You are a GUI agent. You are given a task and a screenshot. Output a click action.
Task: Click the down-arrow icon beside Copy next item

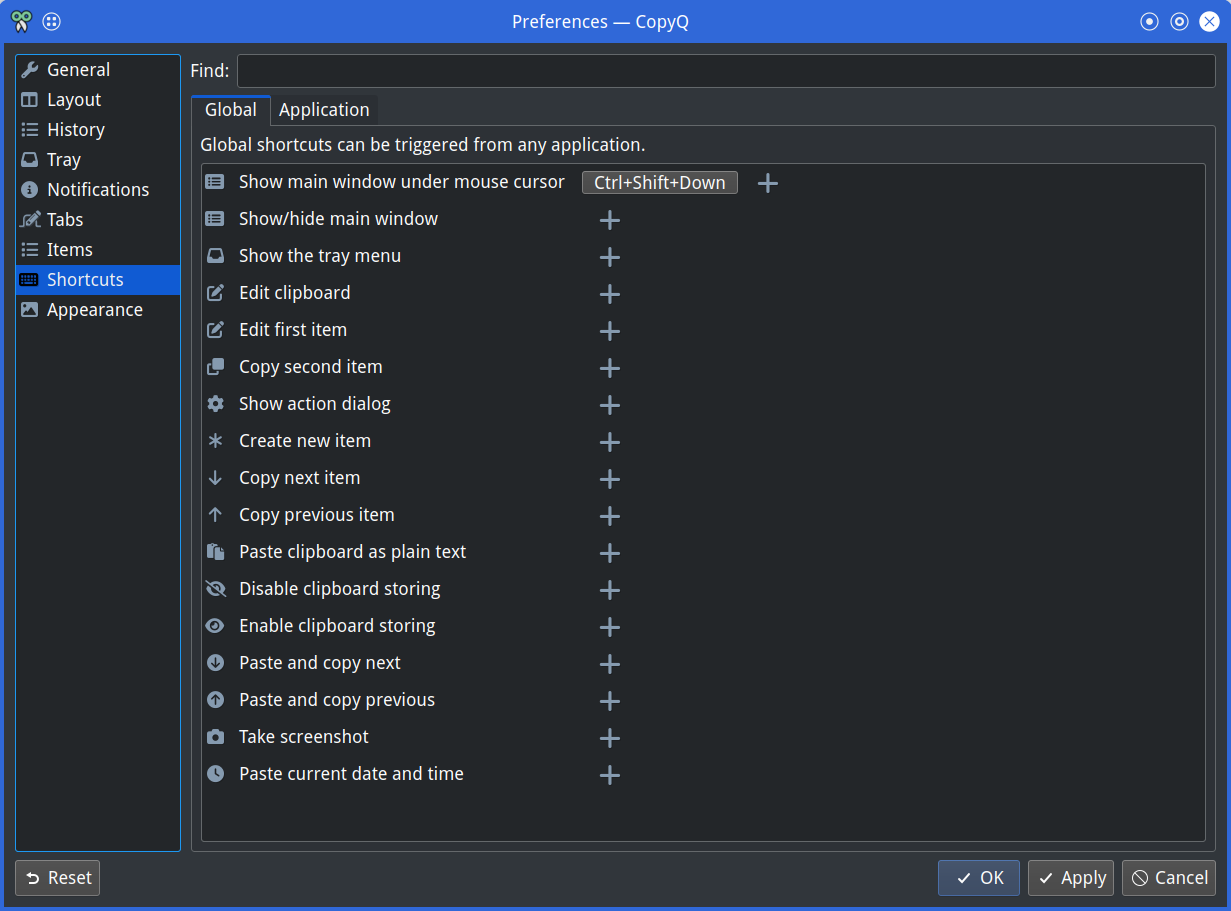click(x=215, y=477)
